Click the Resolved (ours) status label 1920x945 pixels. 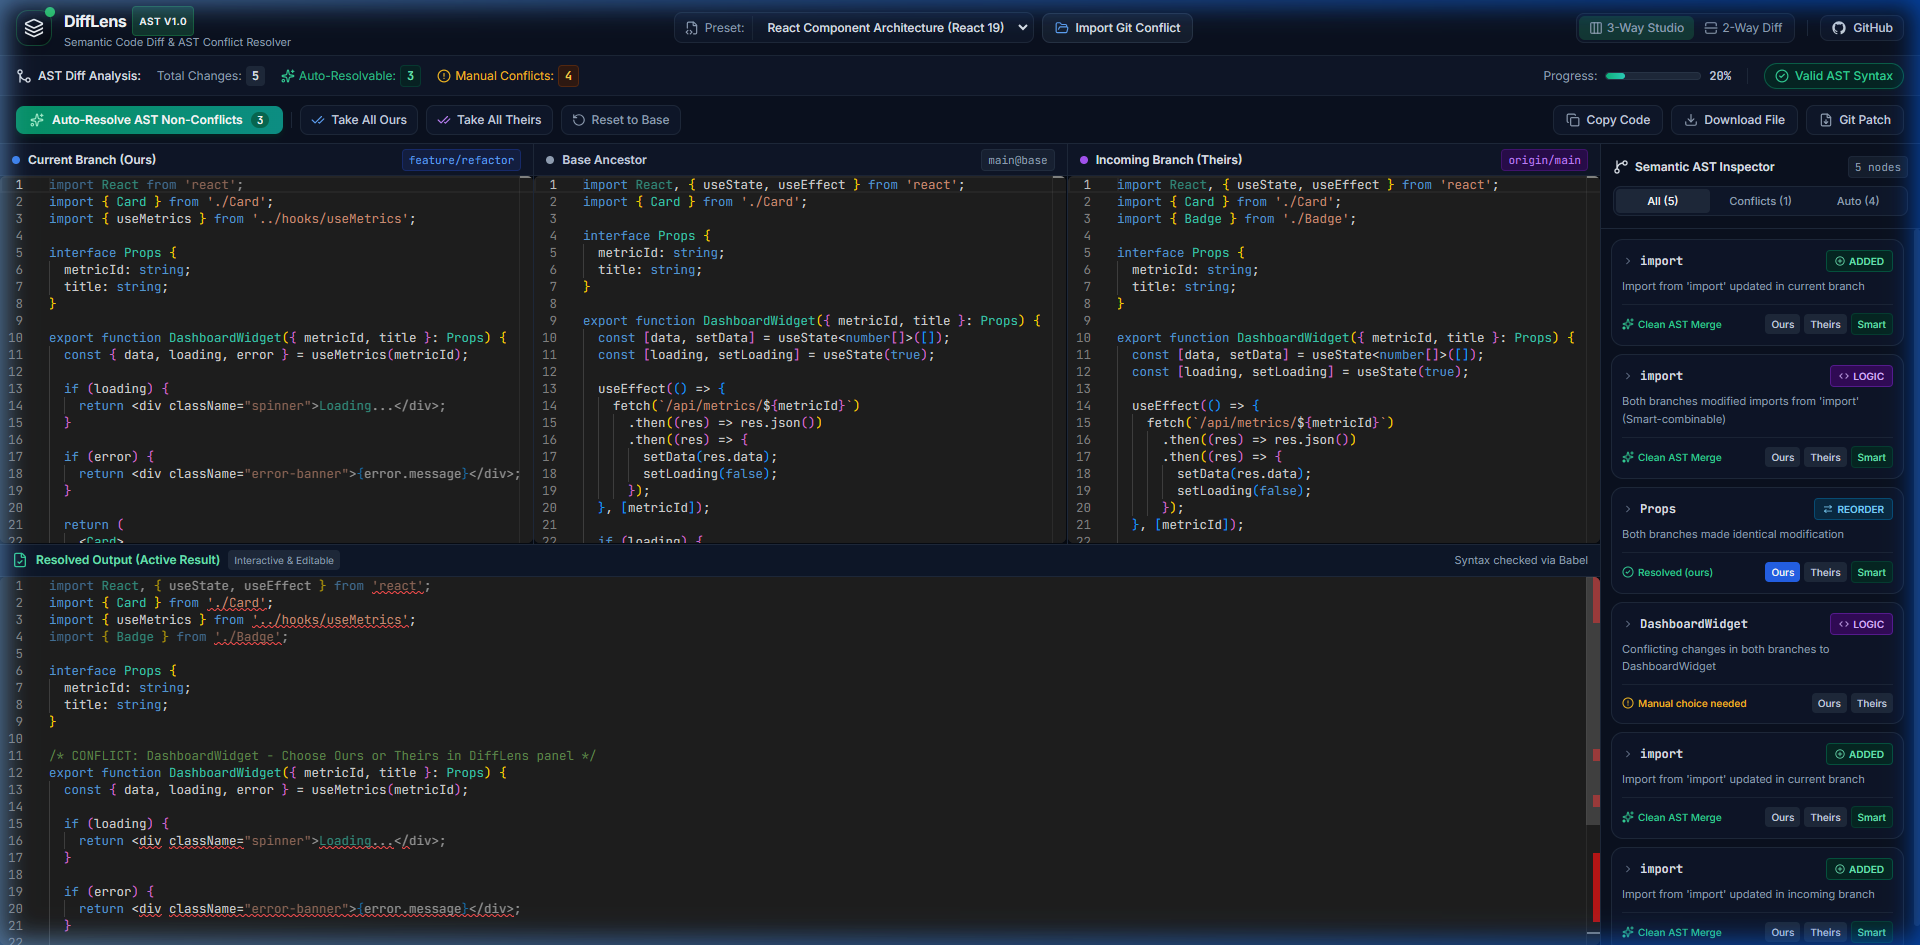coord(1667,572)
